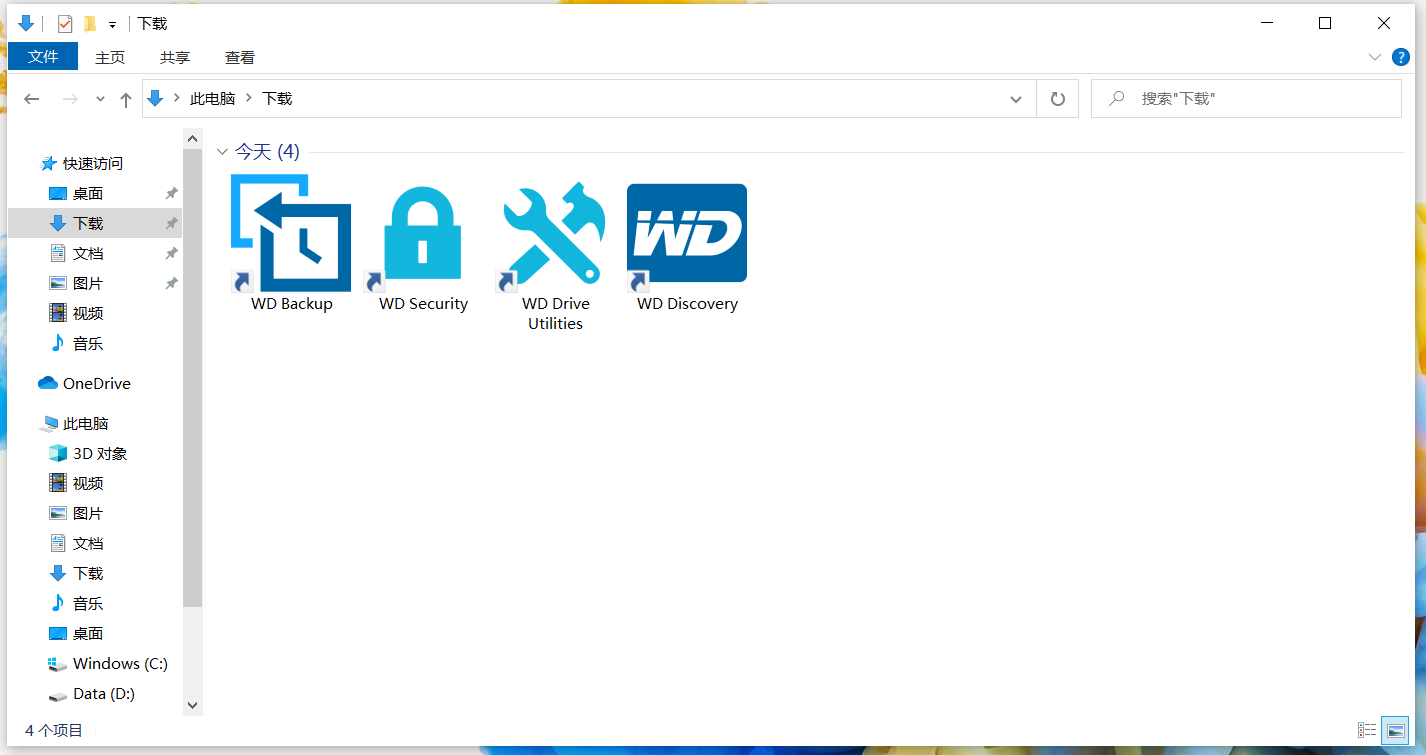The image size is (1426, 755).
Task: Click the ribbon help question mark
Action: click(x=1400, y=57)
